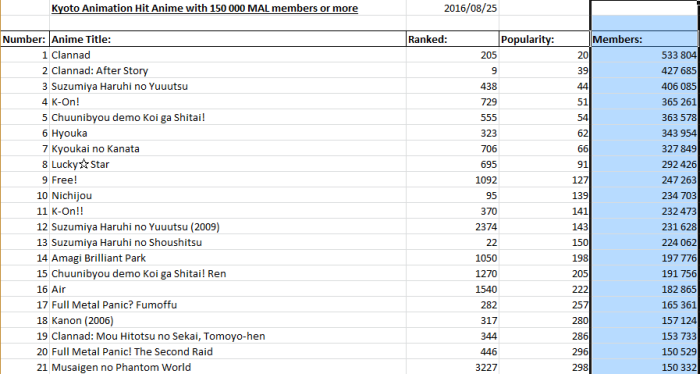Select the 'Number:' header cell
This screenshot has width=700, height=374.
click(x=25, y=39)
